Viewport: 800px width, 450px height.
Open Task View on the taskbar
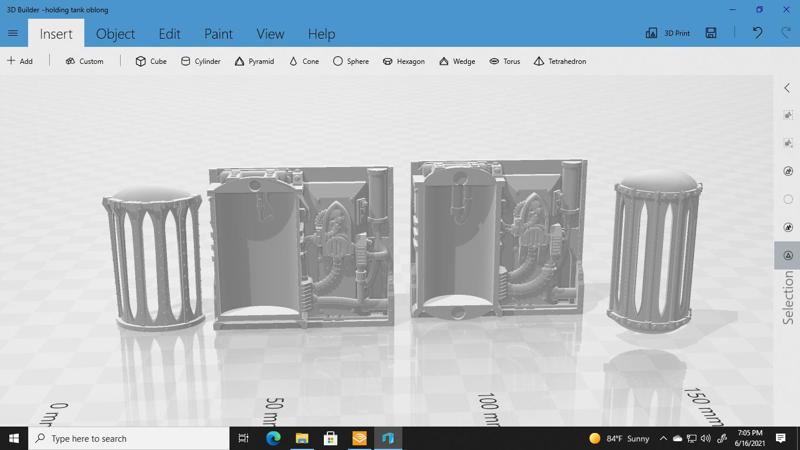pos(243,438)
